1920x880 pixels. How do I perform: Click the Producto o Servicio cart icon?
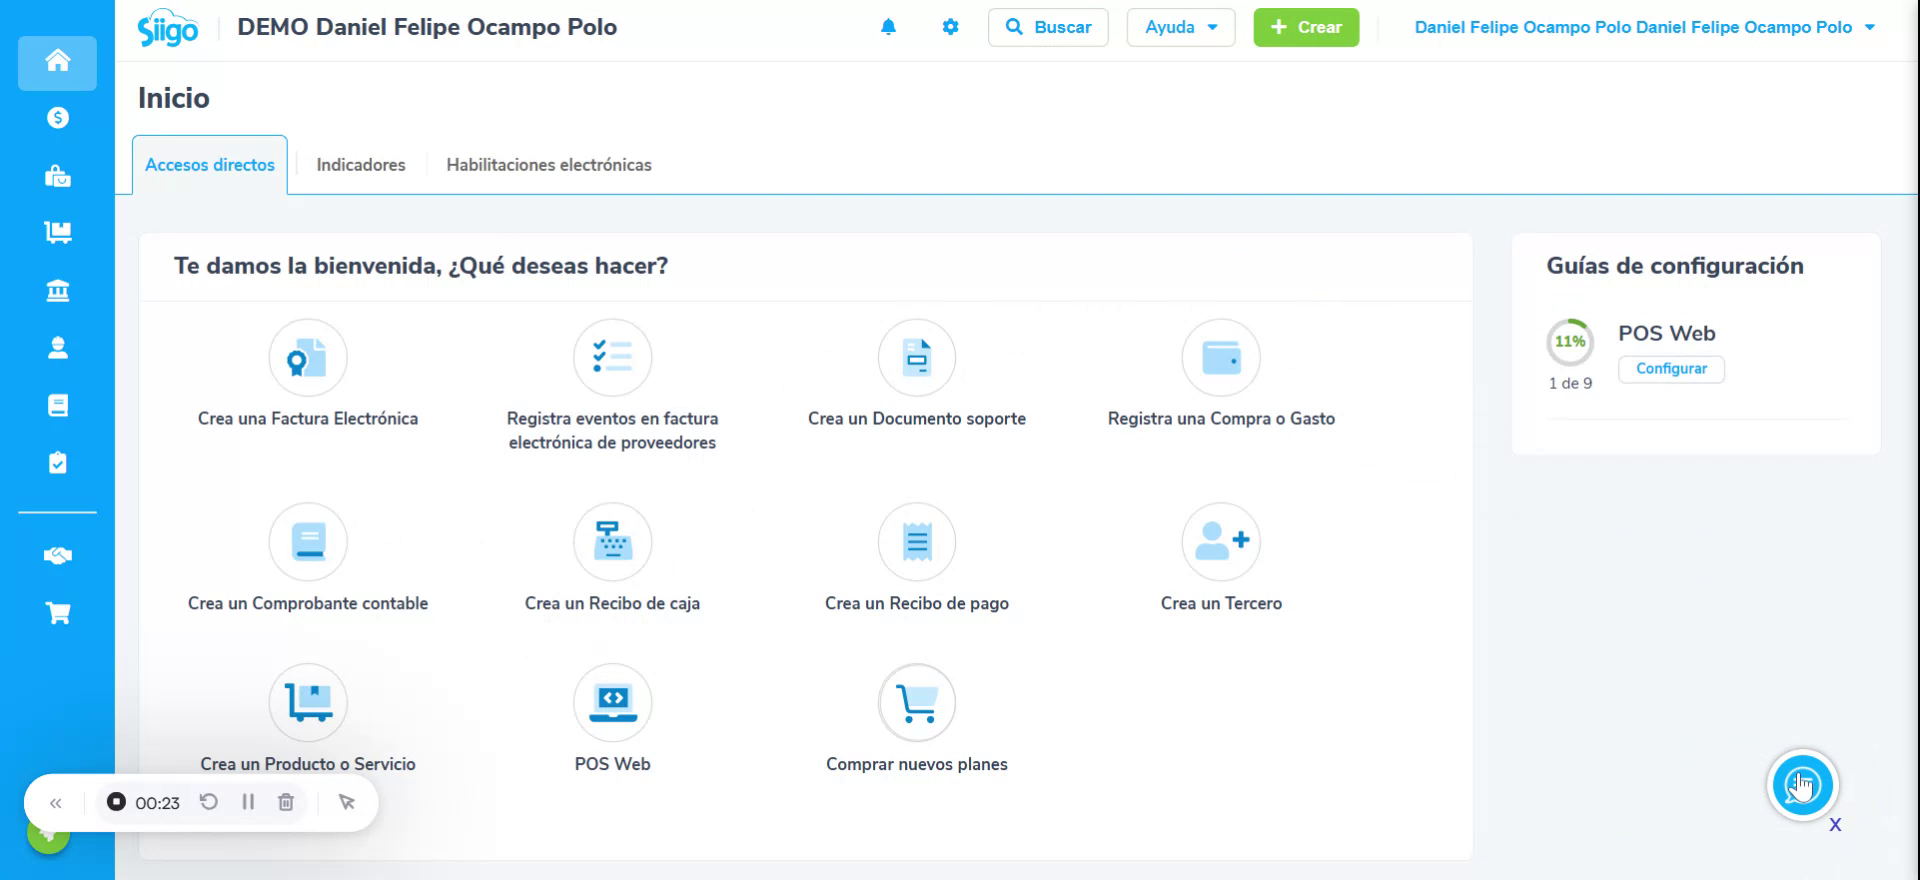pyautogui.click(x=308, y=703)
